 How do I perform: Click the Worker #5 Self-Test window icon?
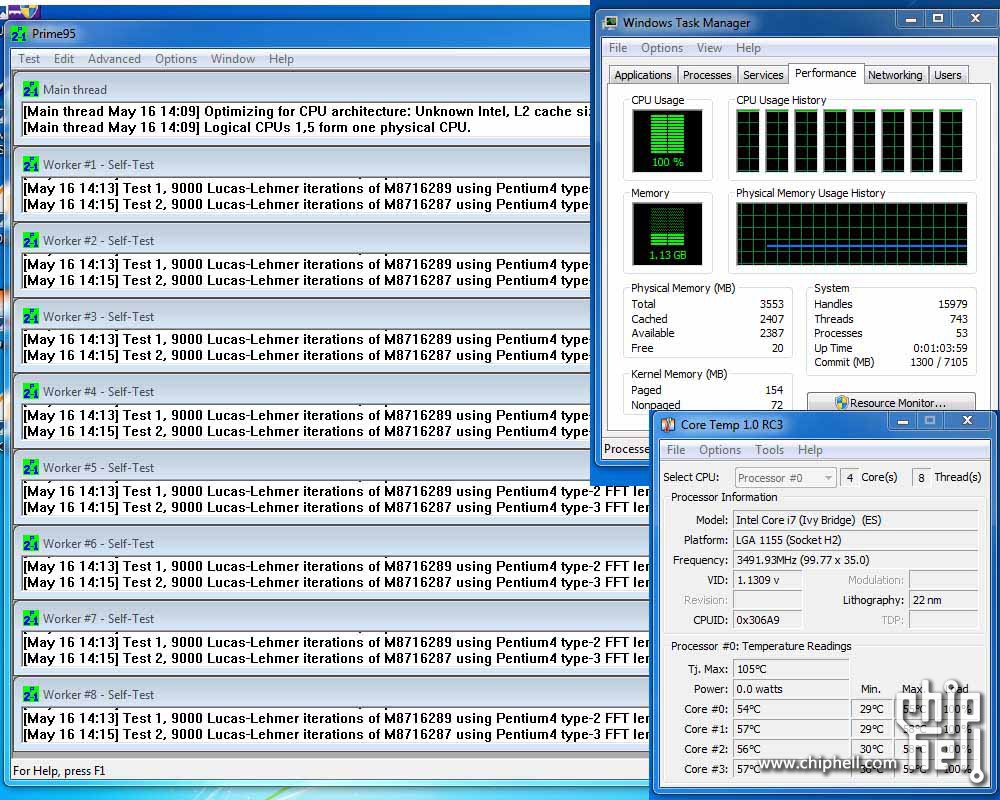point(31,468)
